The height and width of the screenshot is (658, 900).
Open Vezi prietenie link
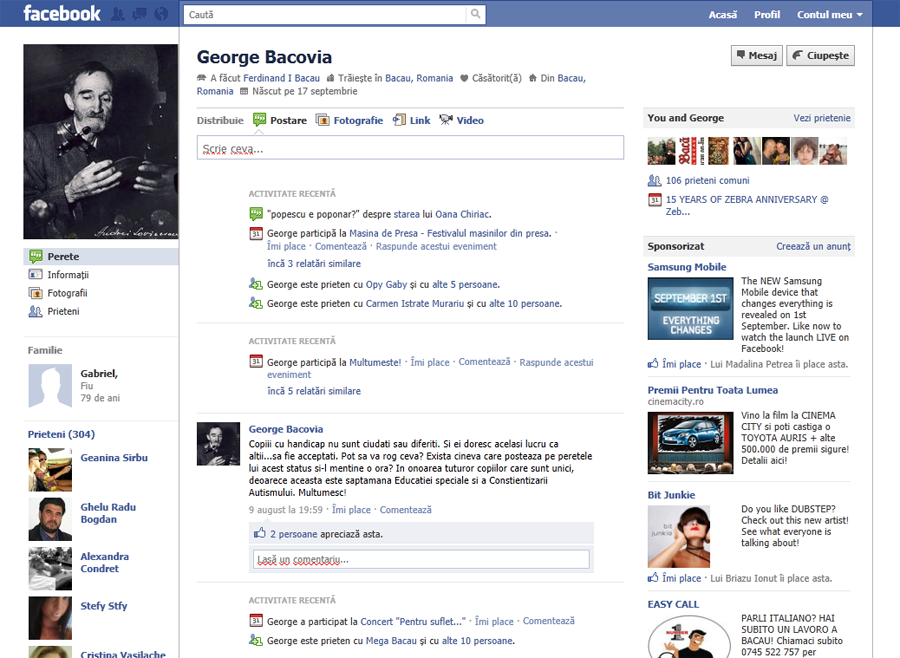coord(822,118)
